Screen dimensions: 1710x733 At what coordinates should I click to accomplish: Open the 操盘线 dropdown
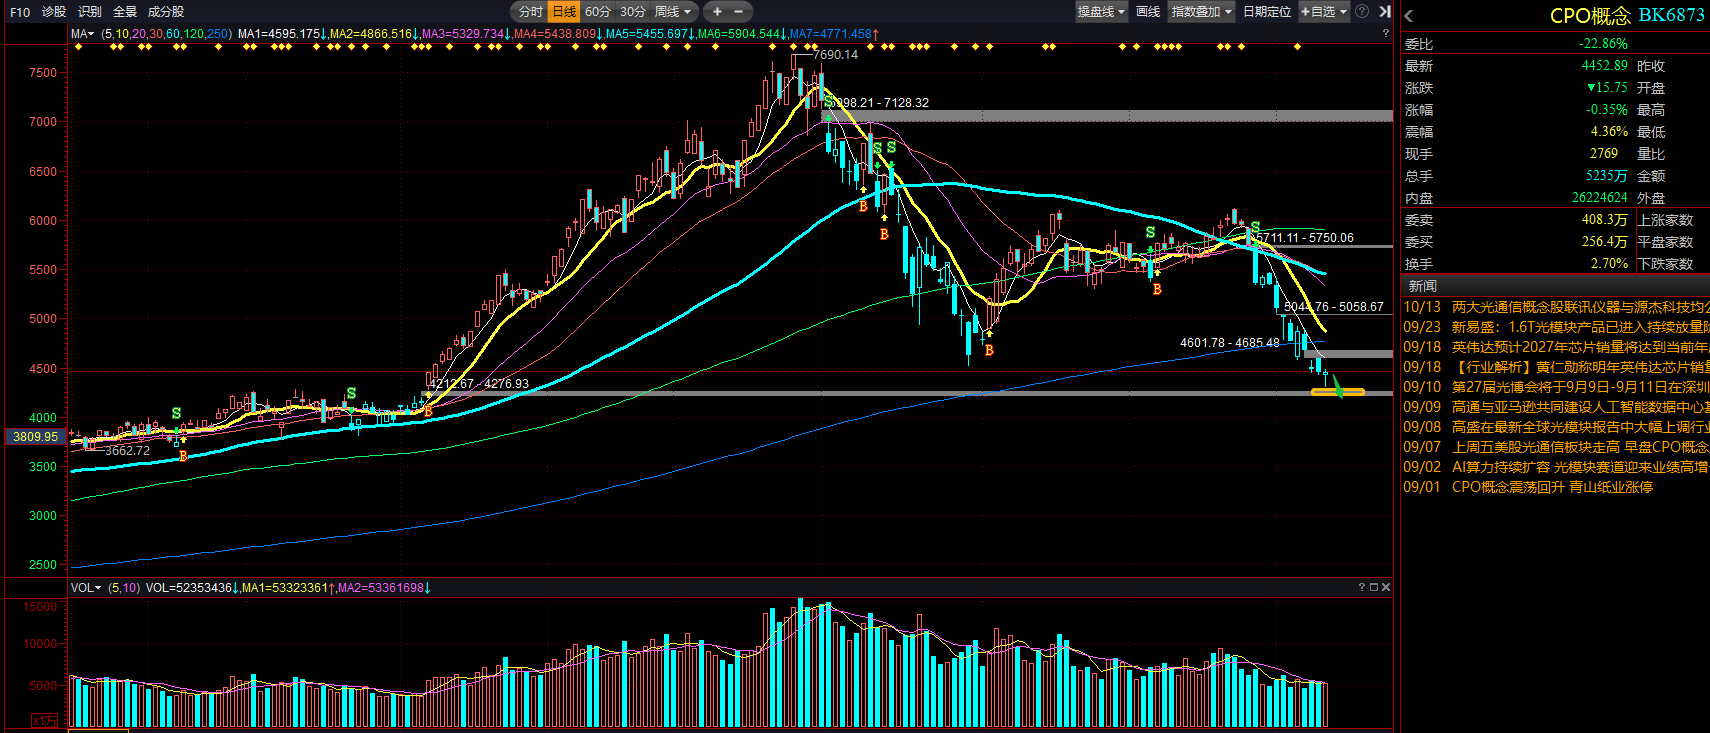coord(1101,12)
